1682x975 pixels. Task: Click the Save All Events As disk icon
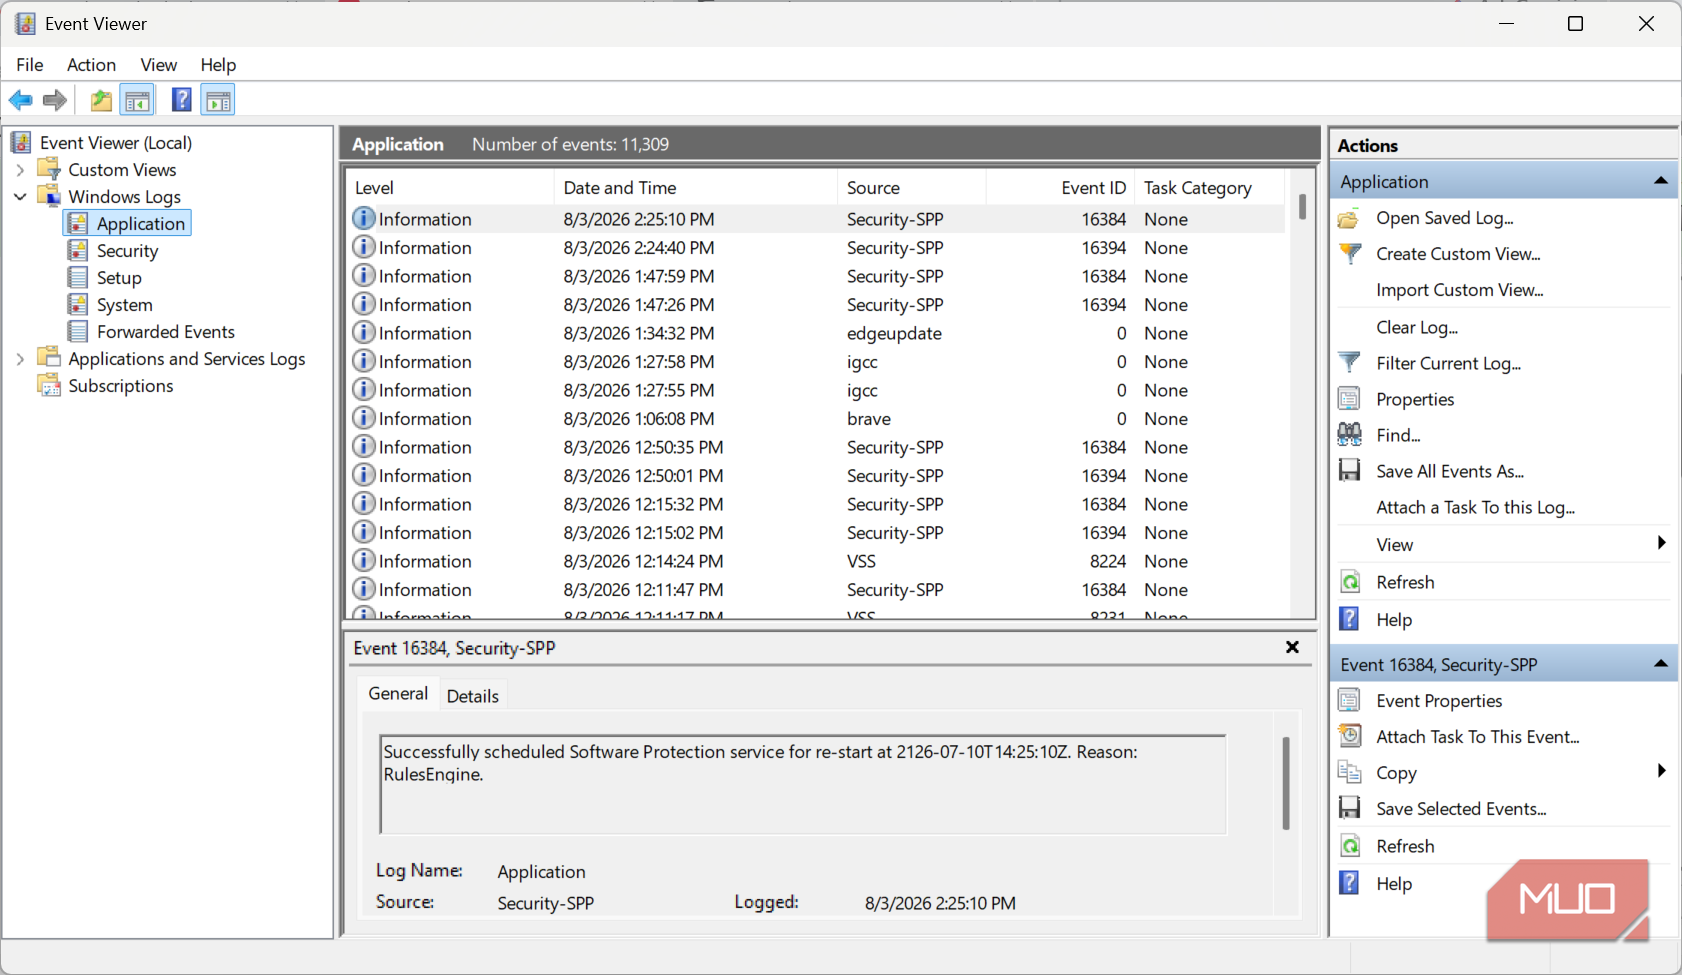coord(1349,471)
